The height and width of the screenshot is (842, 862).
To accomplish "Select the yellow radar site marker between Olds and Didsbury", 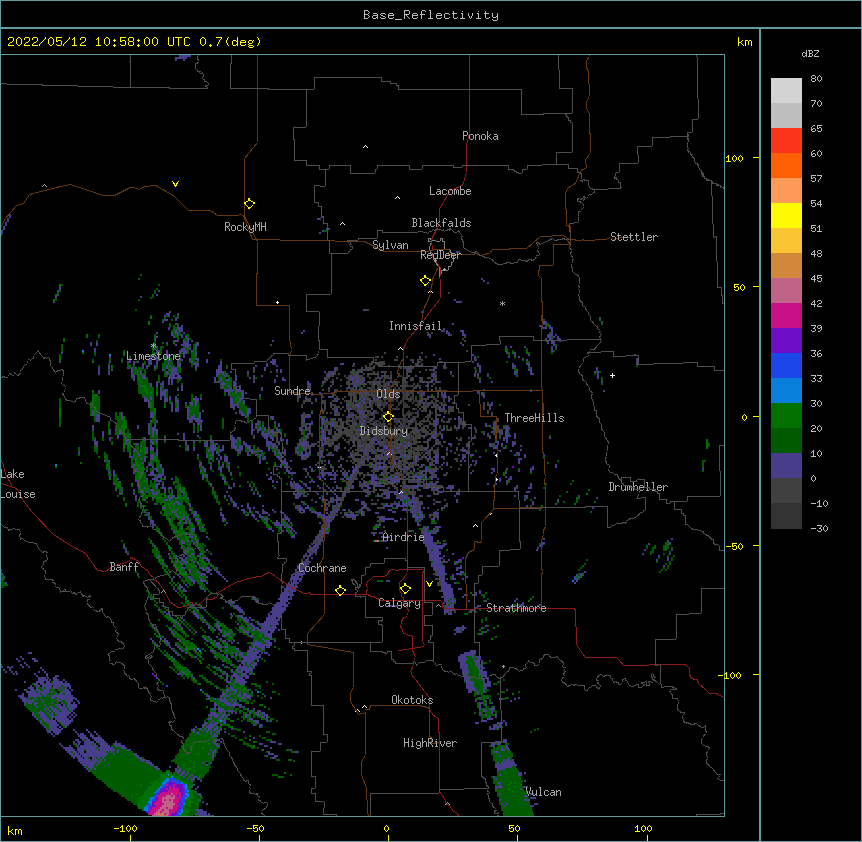I will click(388, 416).
